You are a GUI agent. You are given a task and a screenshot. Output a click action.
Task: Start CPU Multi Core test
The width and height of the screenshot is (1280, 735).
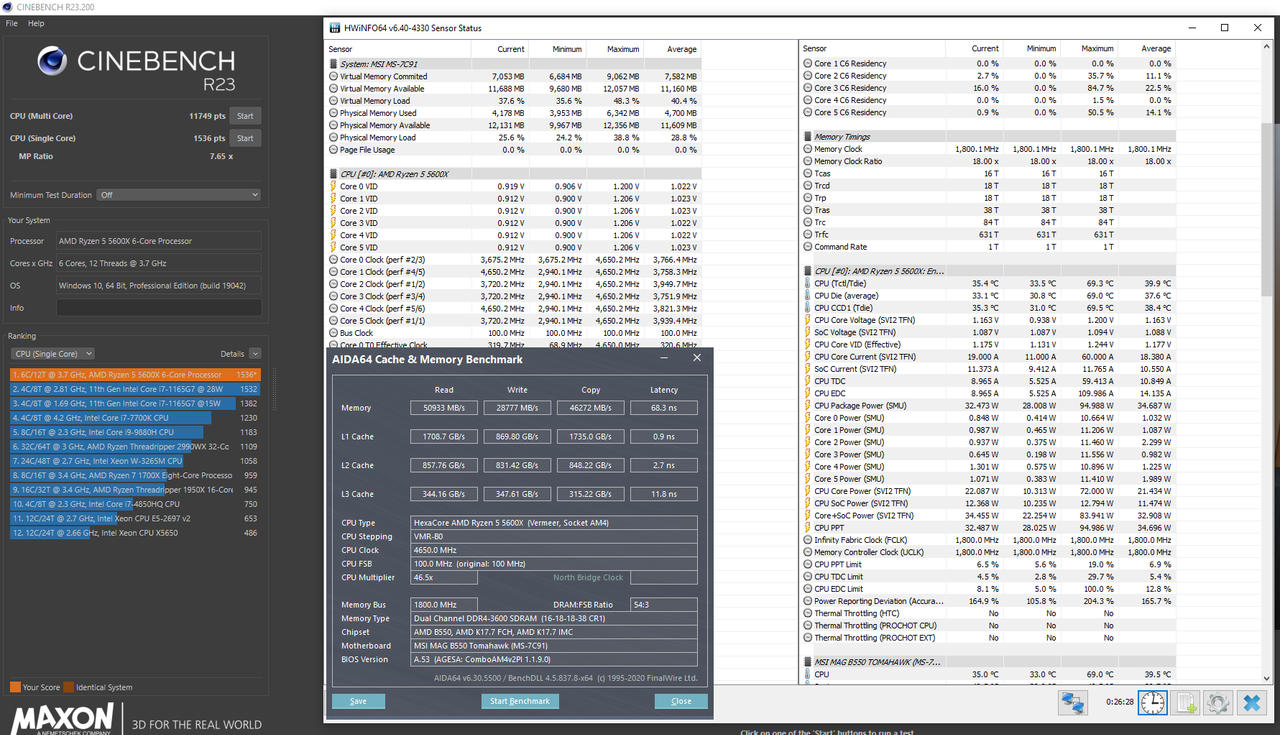pos(245,116)
